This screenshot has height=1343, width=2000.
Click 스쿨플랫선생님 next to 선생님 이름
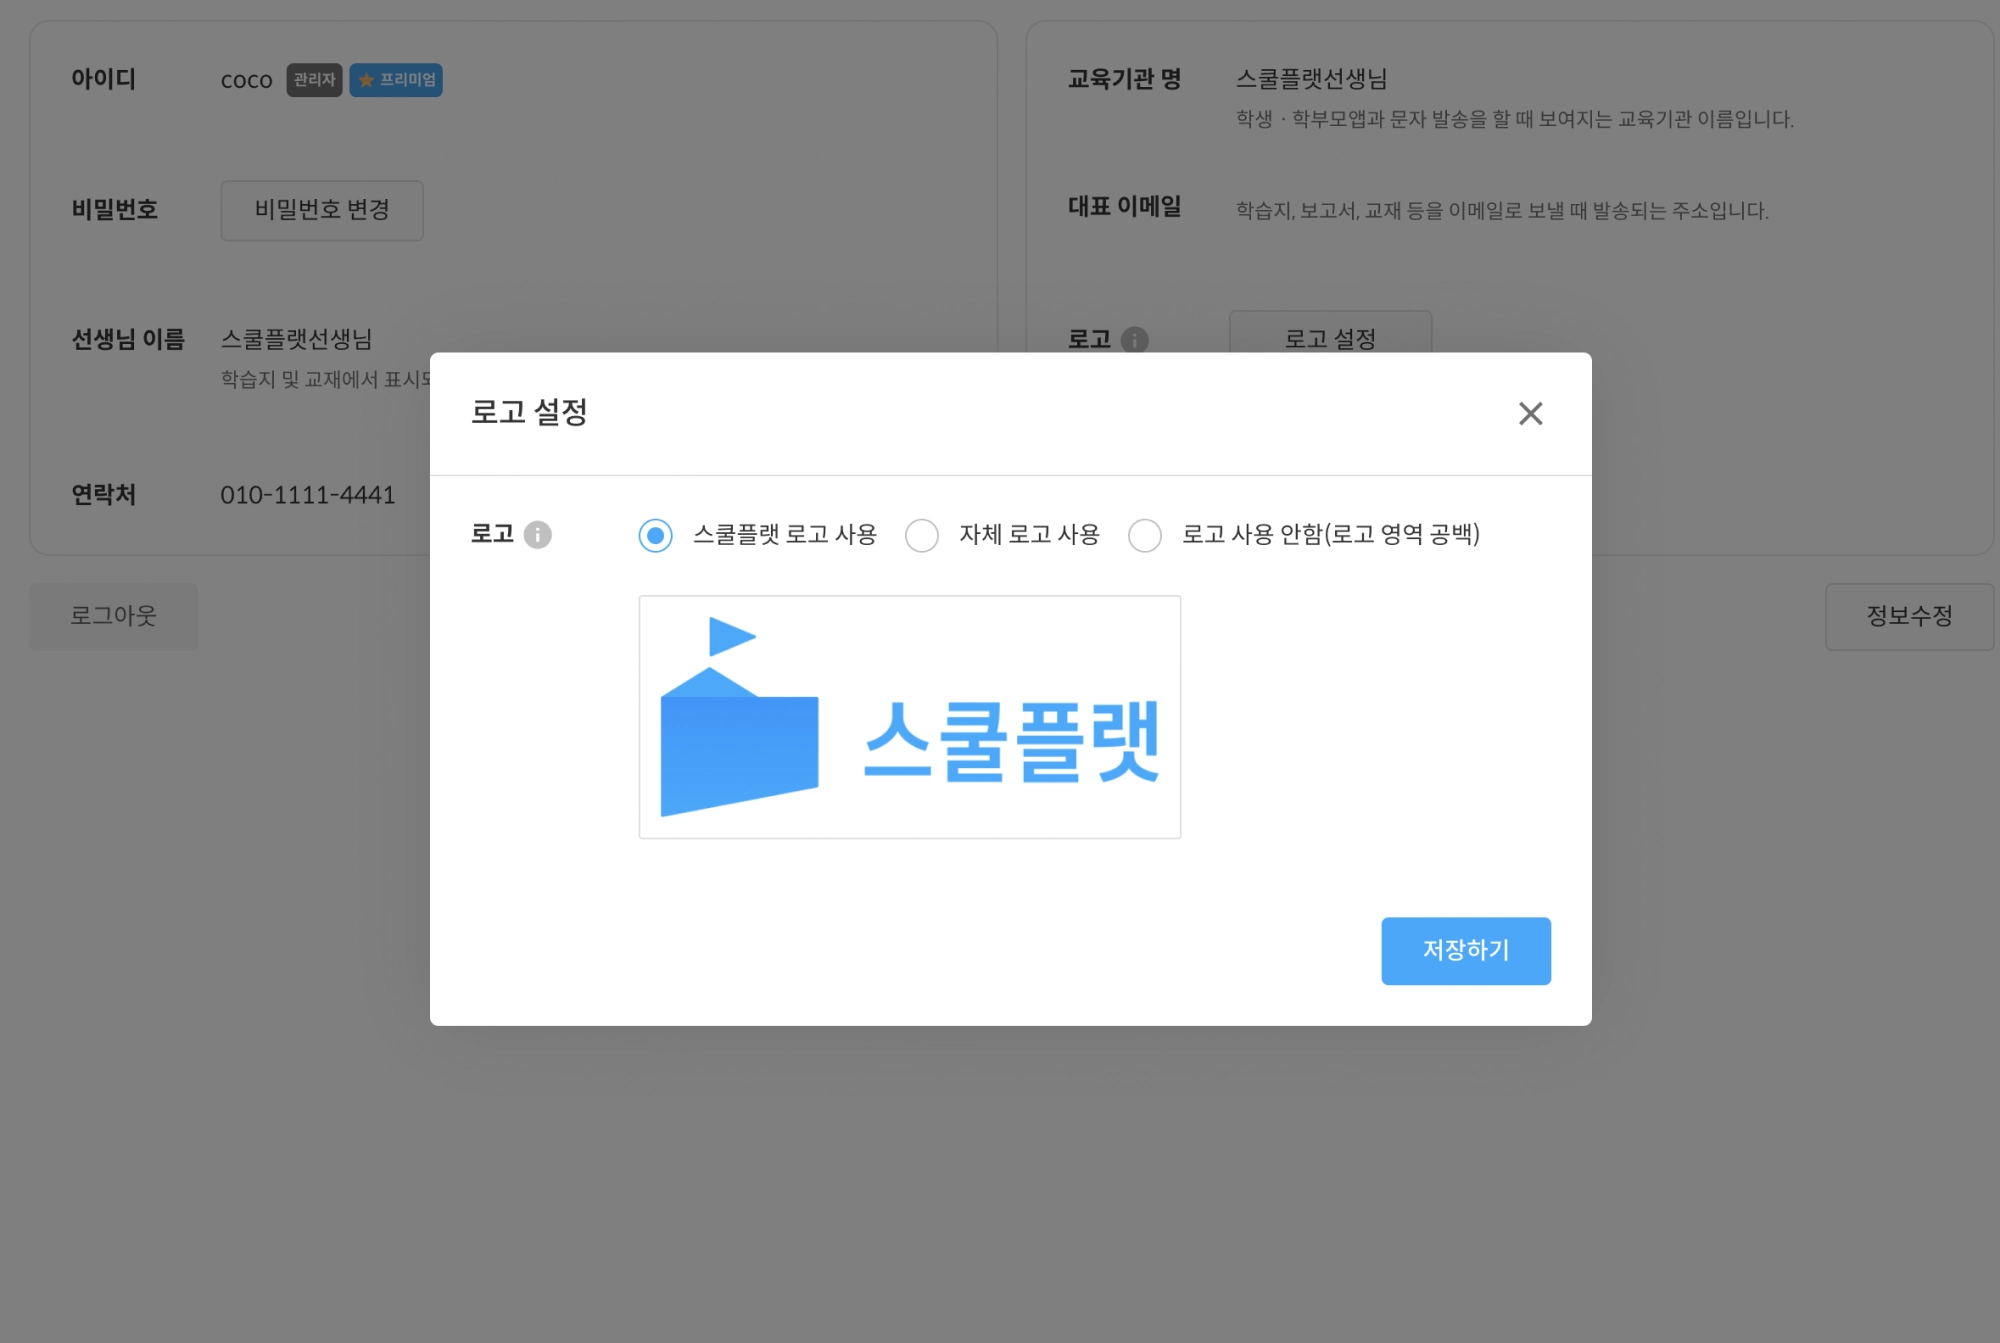[x=296, y=339]
